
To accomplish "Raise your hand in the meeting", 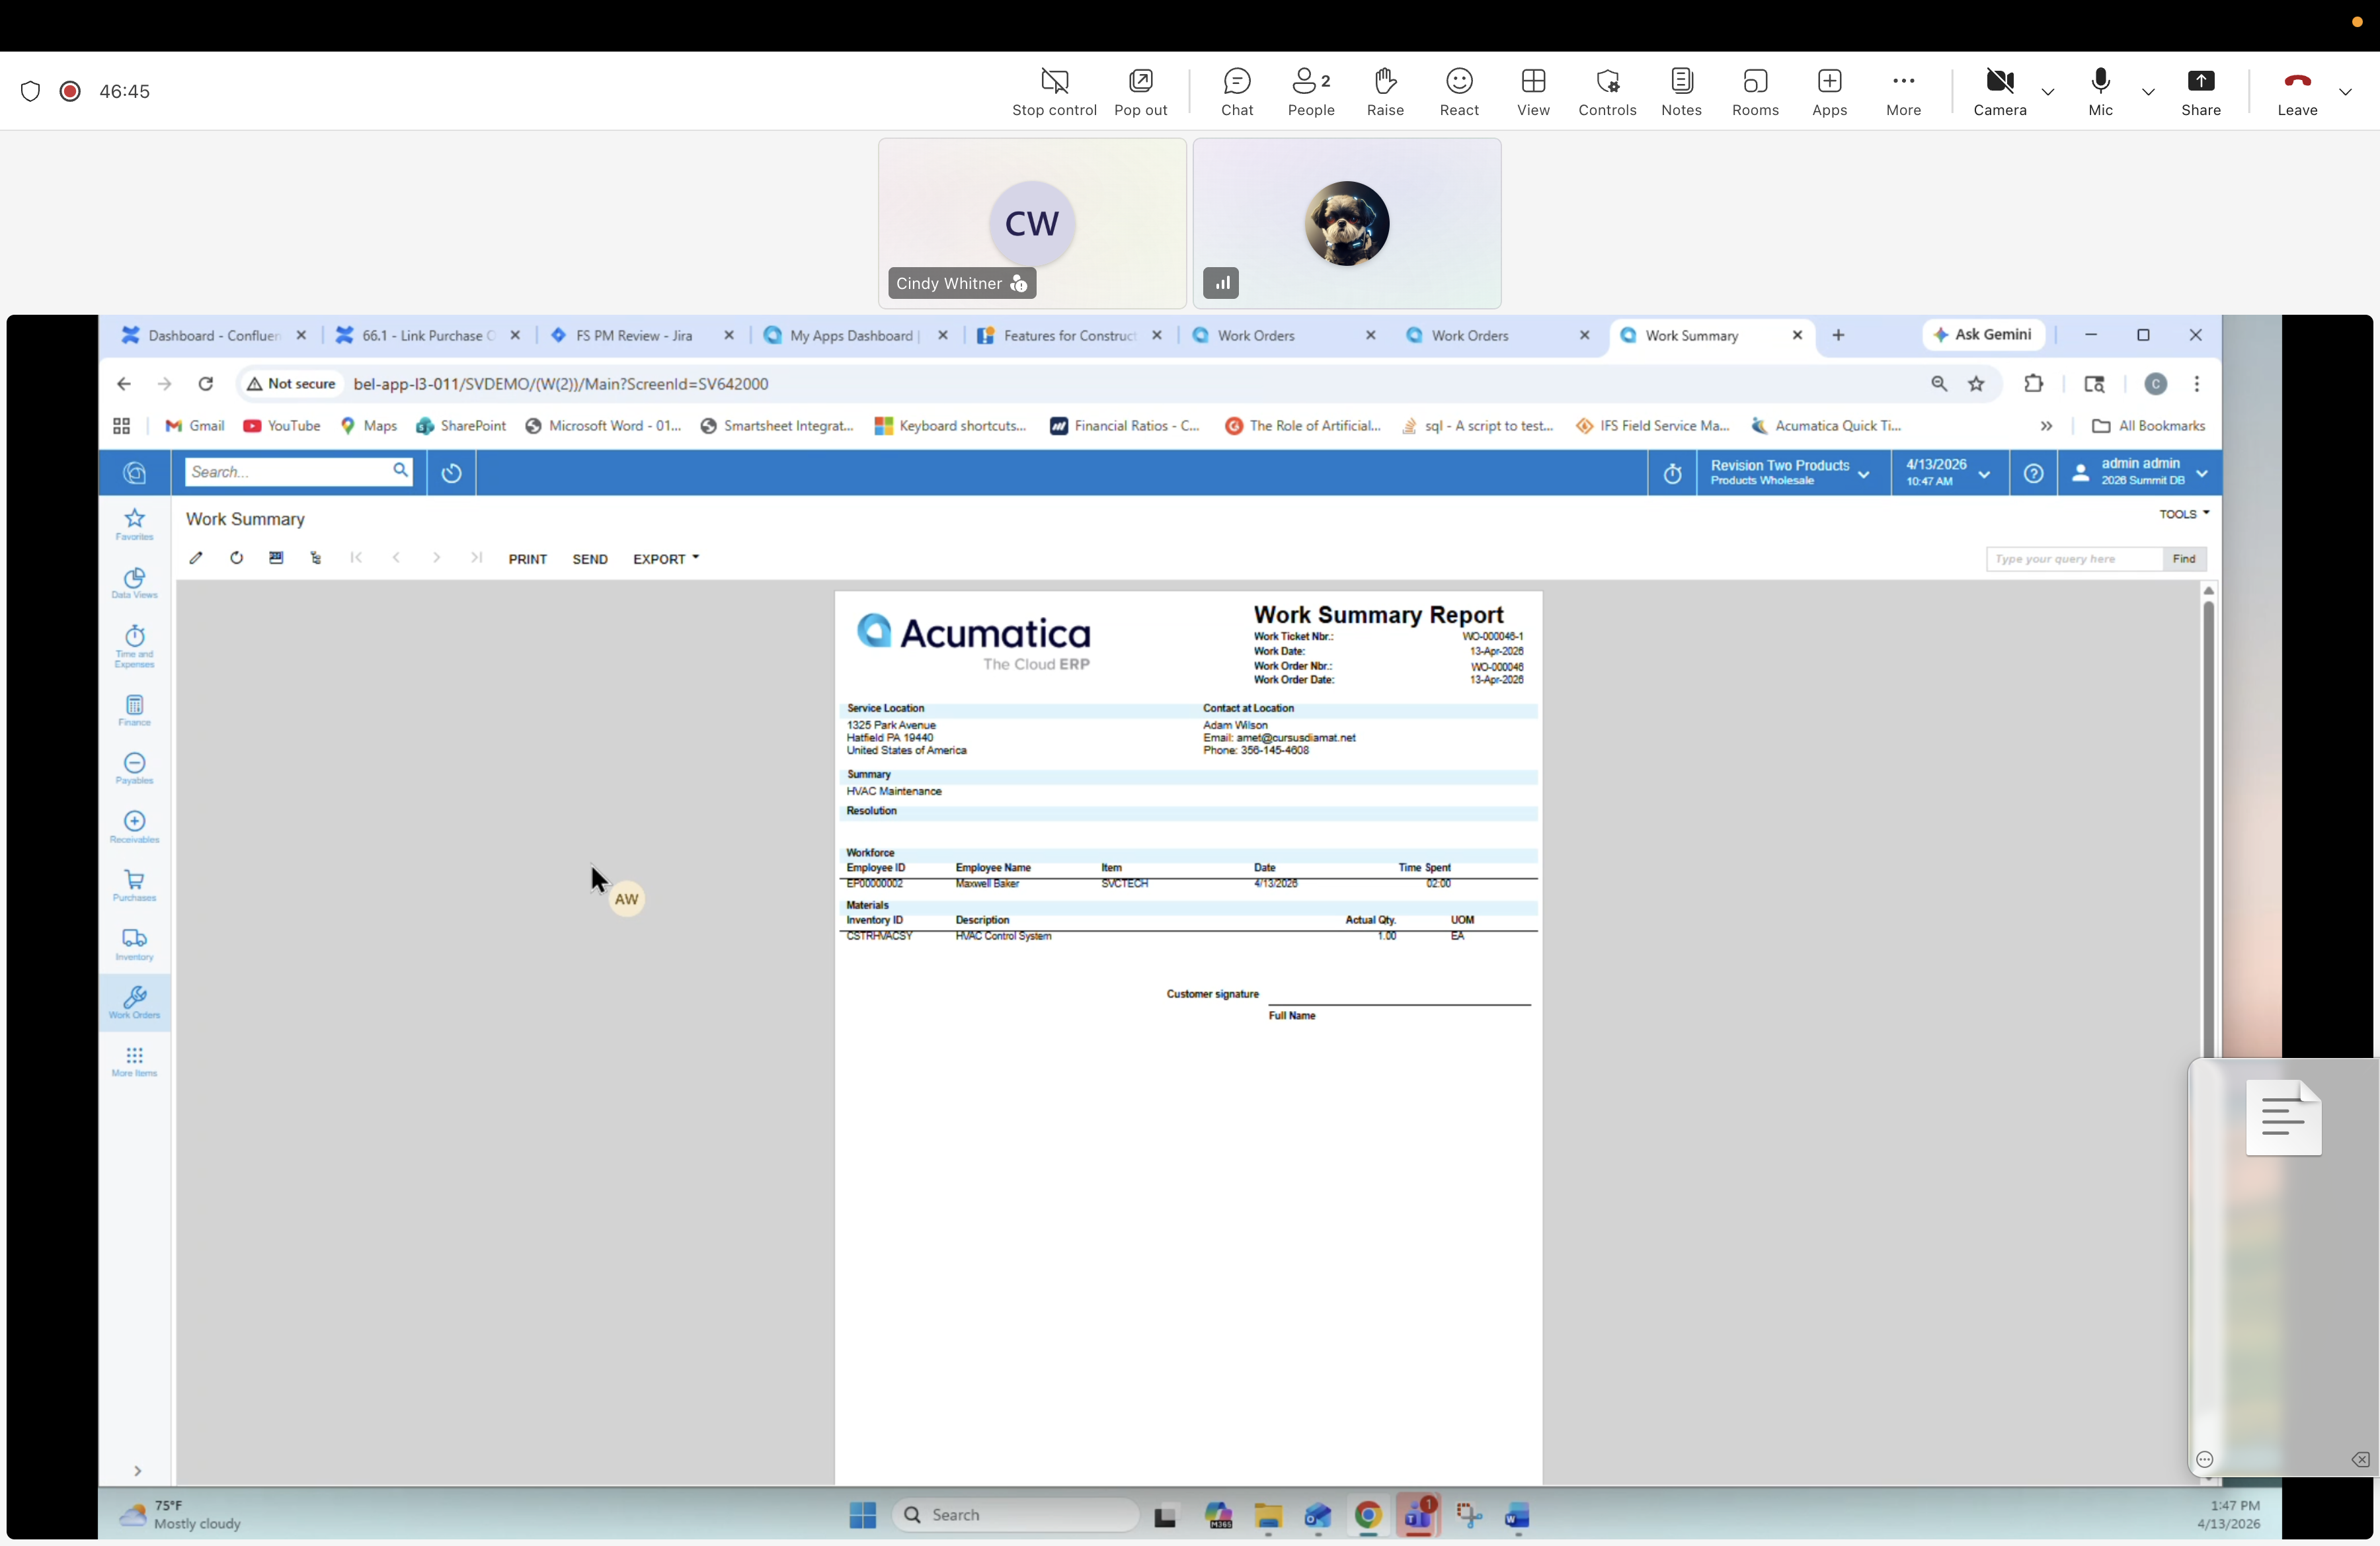I will click(x=1385, y=91).
